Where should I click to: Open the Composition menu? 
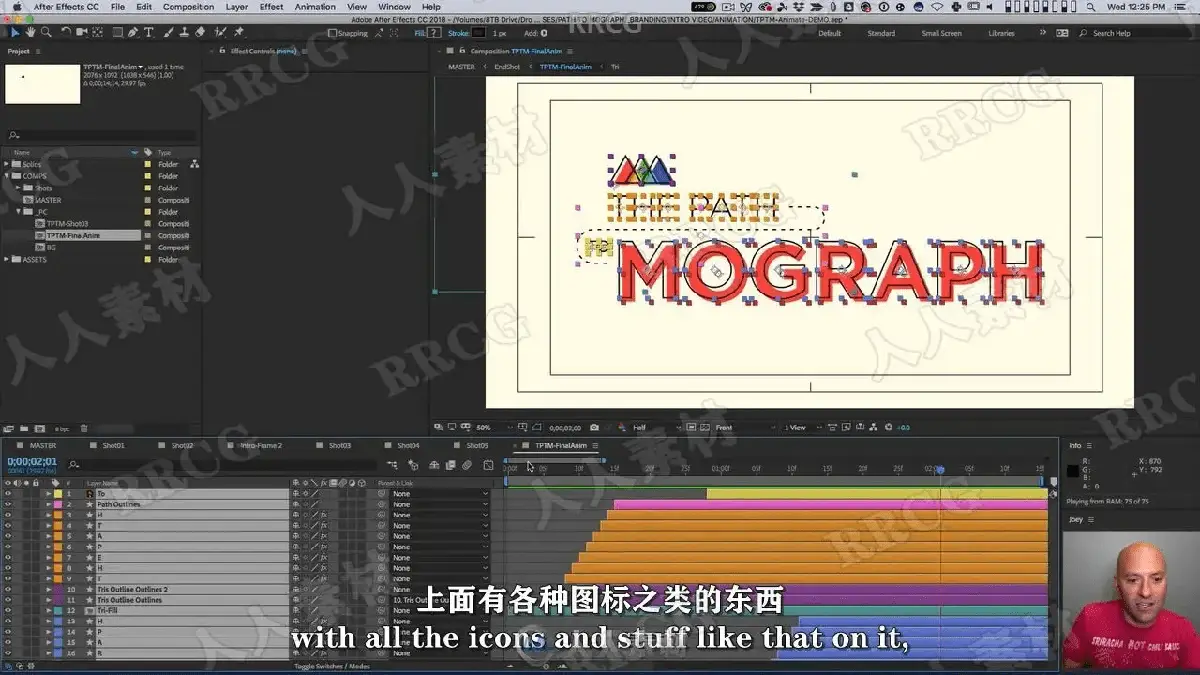(x=188, y=6)
